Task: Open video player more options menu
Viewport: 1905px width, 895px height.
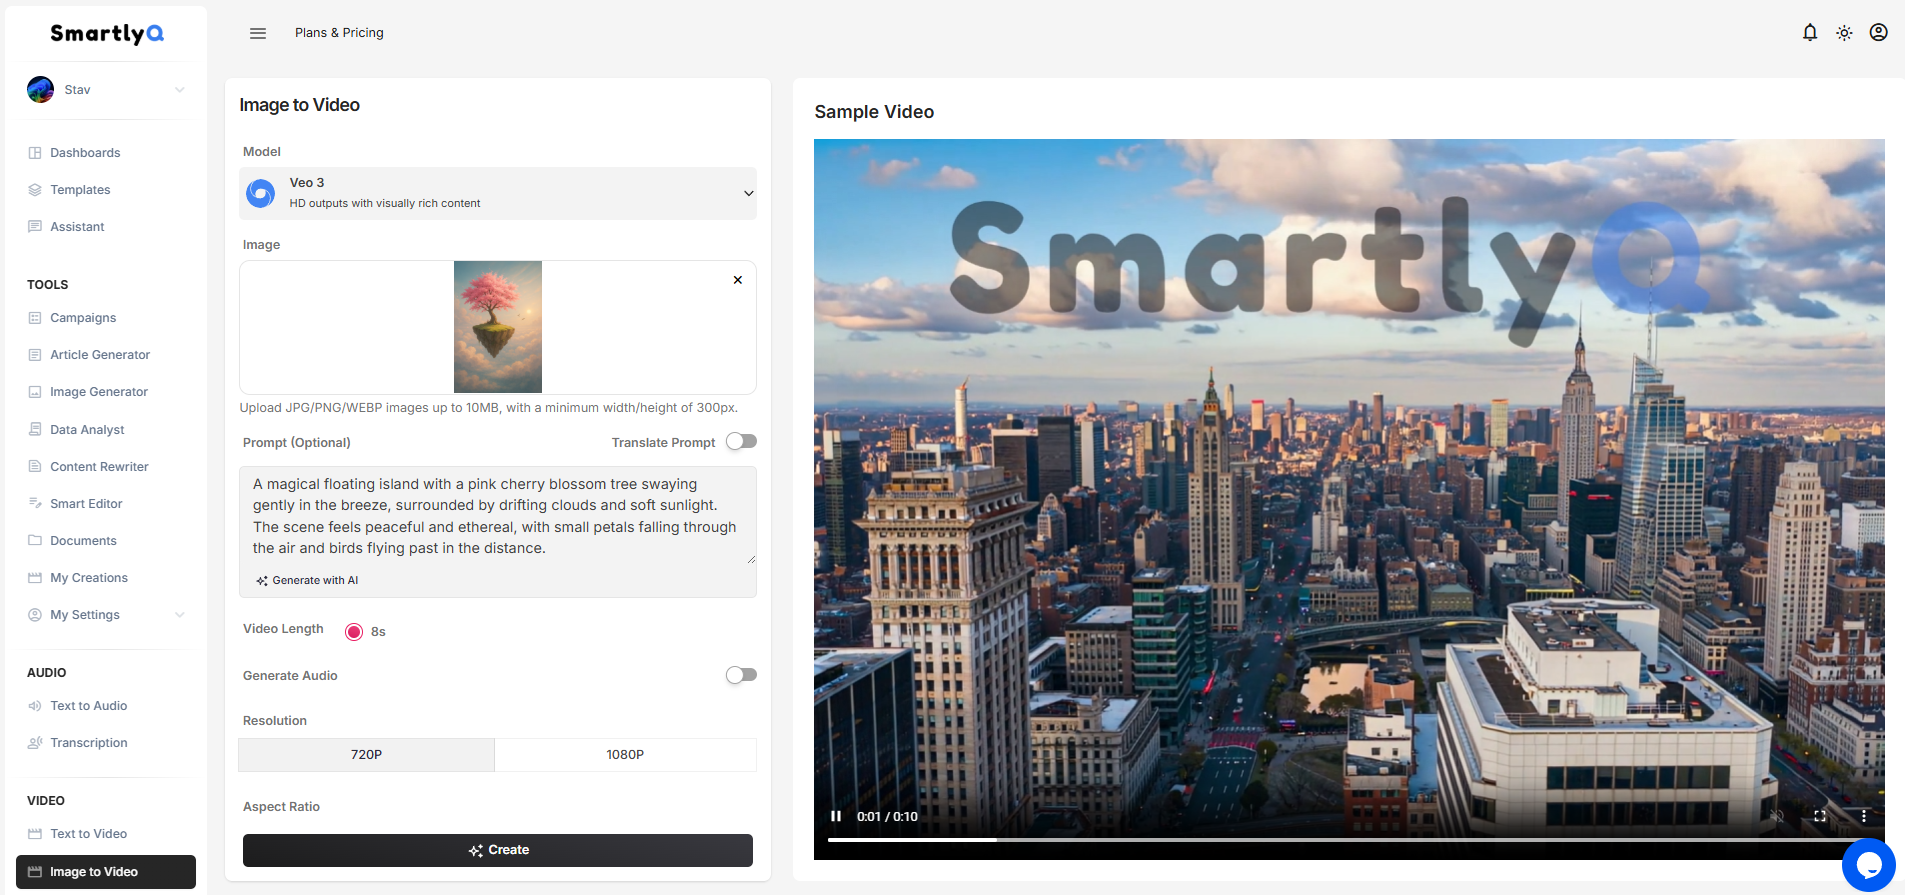Action: point(1864,816)
